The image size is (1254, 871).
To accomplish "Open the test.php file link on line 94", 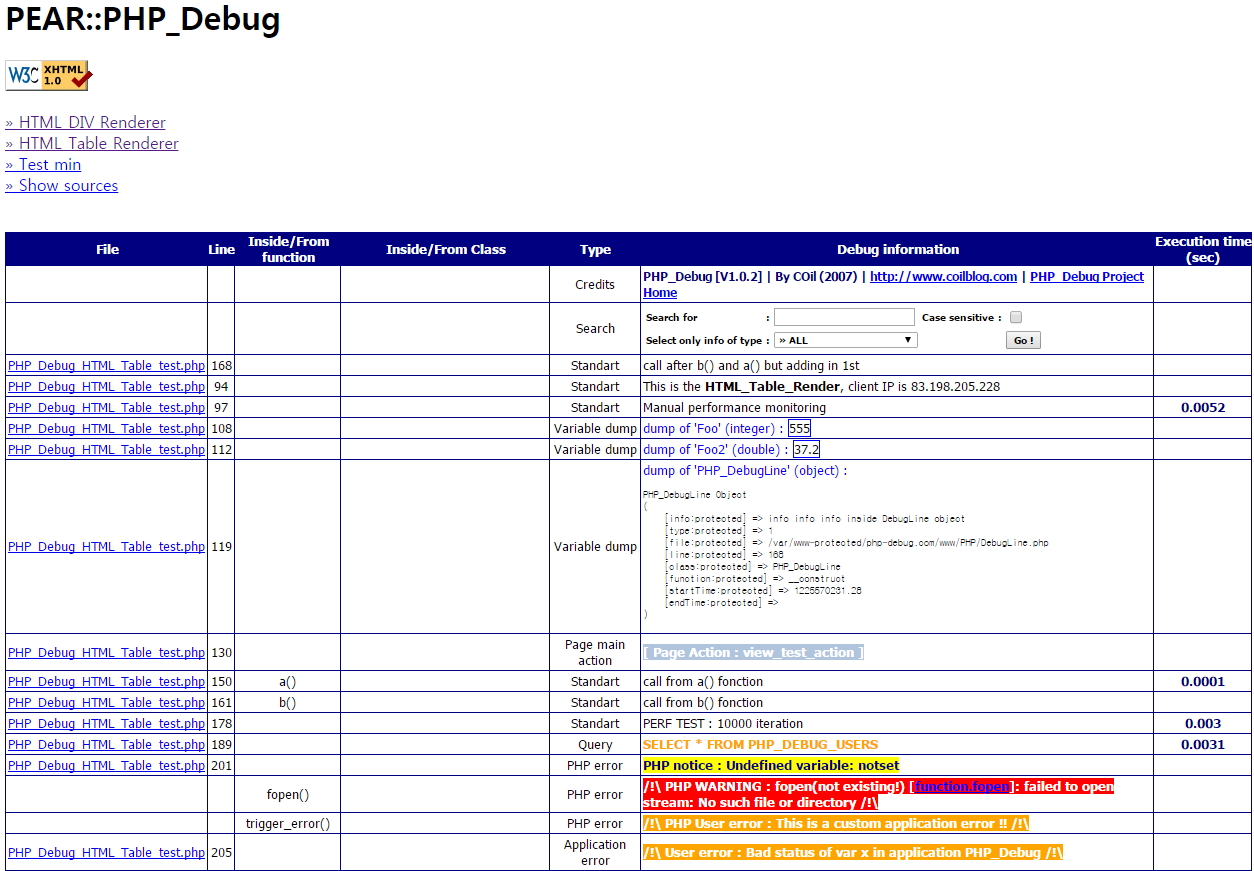I will point(106,387).
